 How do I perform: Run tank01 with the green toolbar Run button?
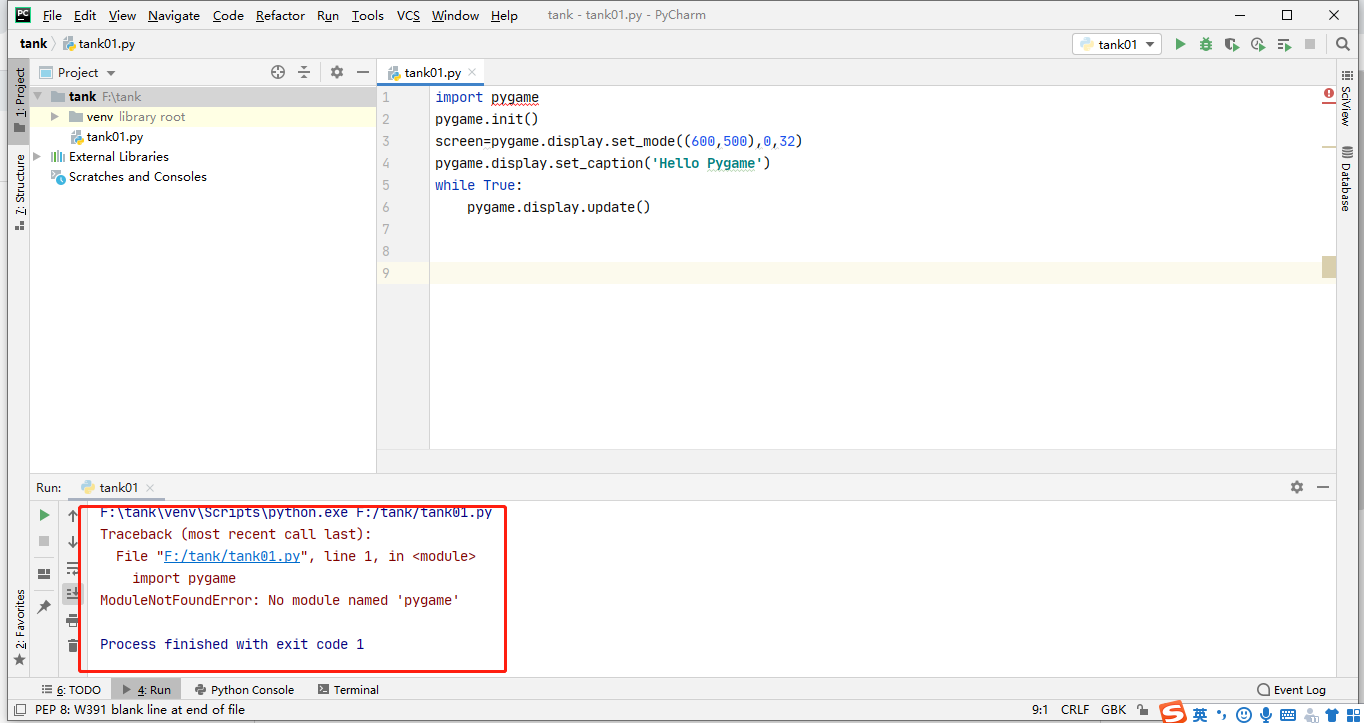click(x=1180, y=44)
